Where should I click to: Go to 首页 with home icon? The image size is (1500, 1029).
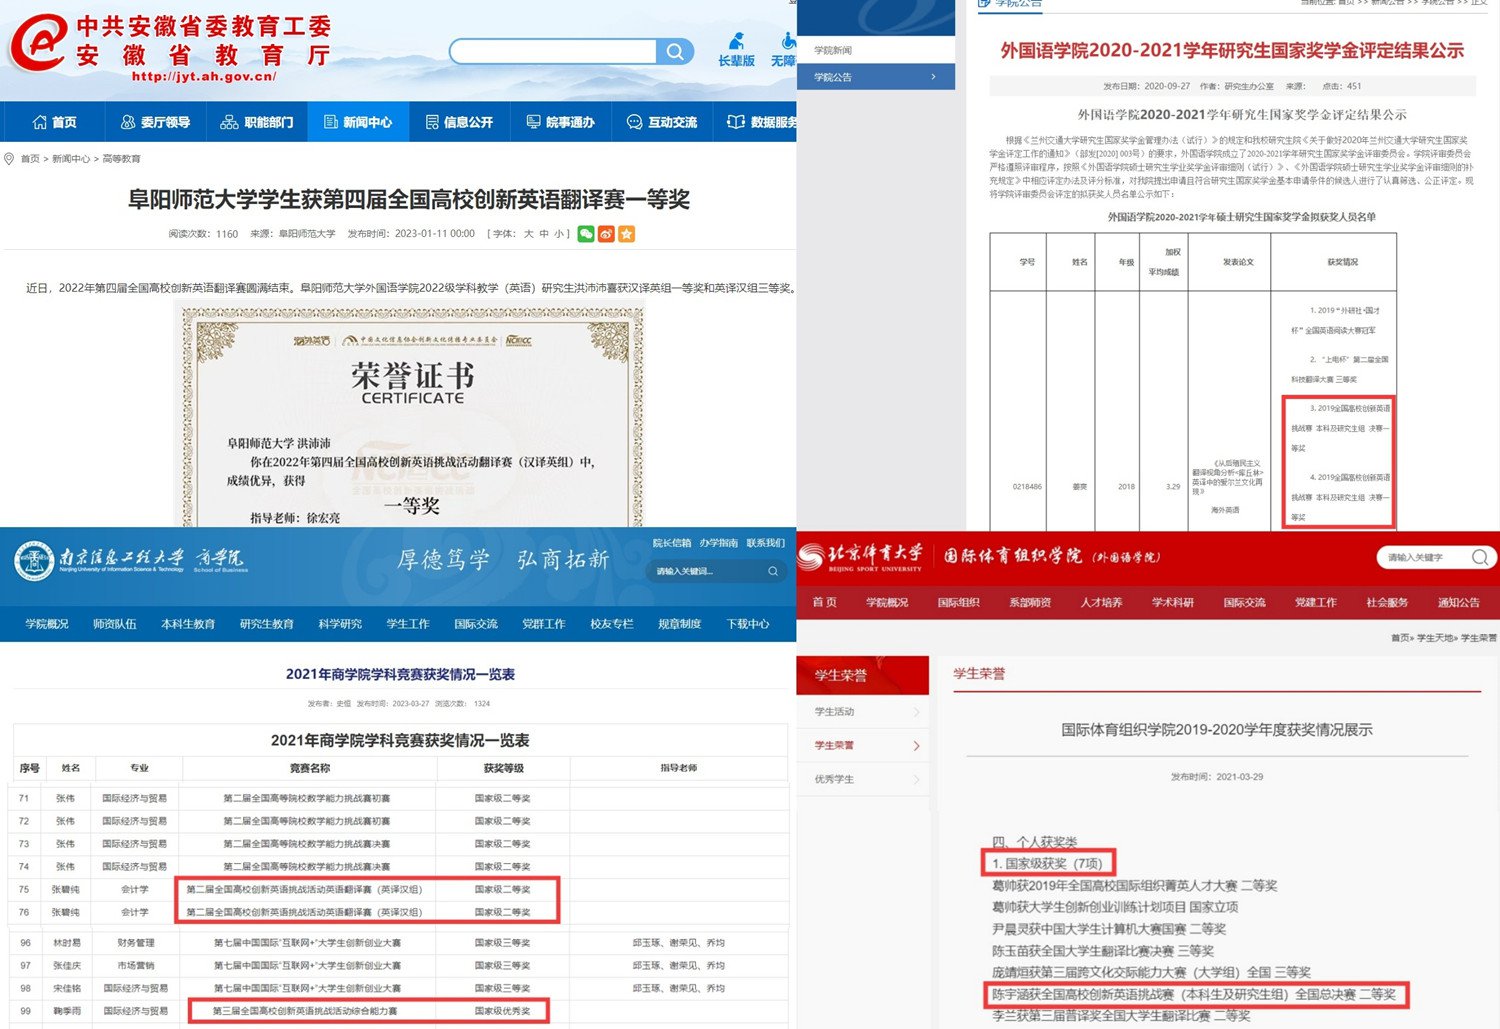point(54,122)
